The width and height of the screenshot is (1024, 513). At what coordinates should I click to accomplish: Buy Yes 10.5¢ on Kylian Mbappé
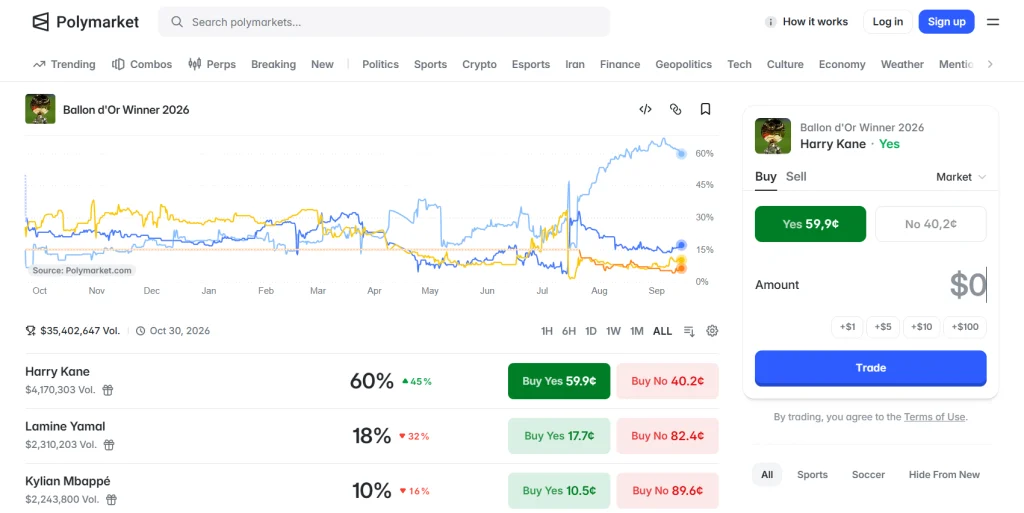coord(559,491)
